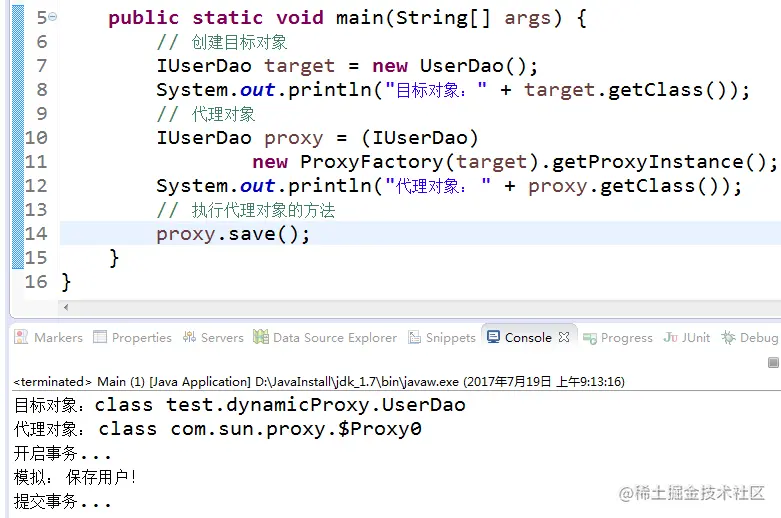Click the editor horizontal scrollbar left arrow
Screen dimensions: 781x518
66,307
